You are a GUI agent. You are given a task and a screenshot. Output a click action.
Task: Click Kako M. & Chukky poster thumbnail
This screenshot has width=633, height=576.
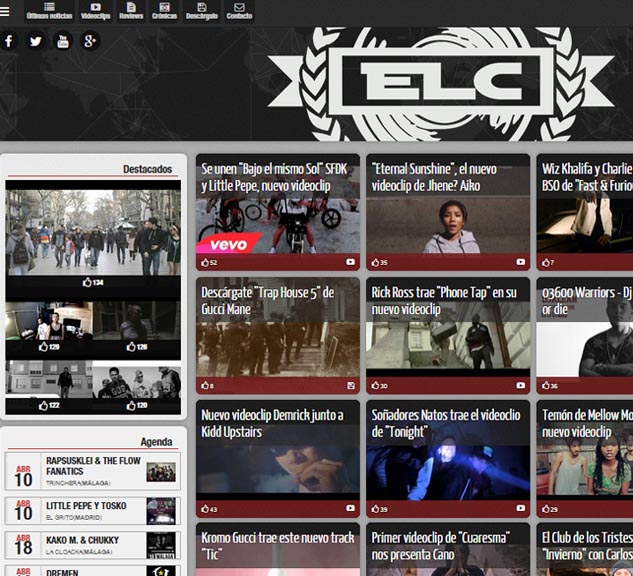pyautogui.click(x=161, y=546)
